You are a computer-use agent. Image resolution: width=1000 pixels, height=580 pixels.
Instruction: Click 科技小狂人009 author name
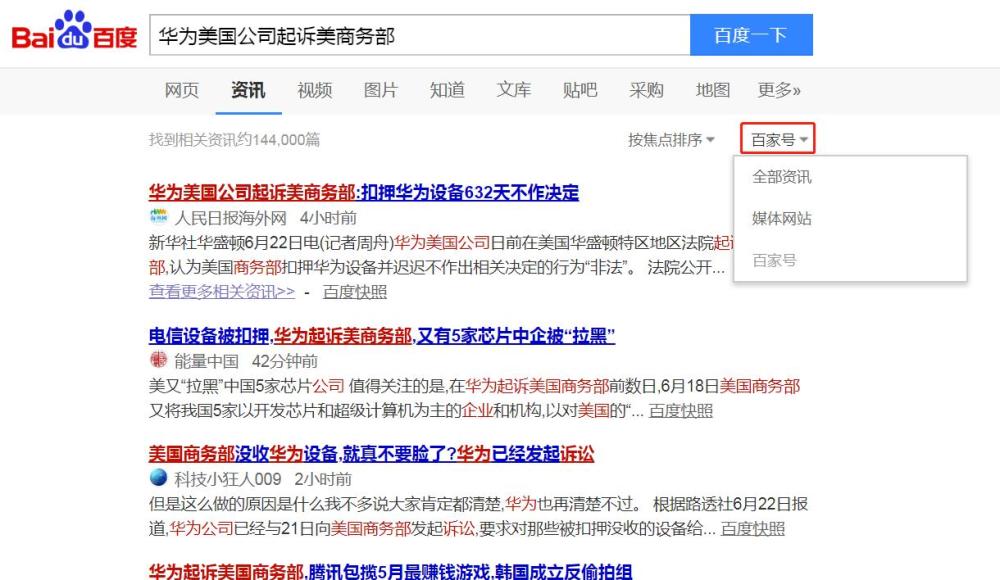tap(228, 479)
